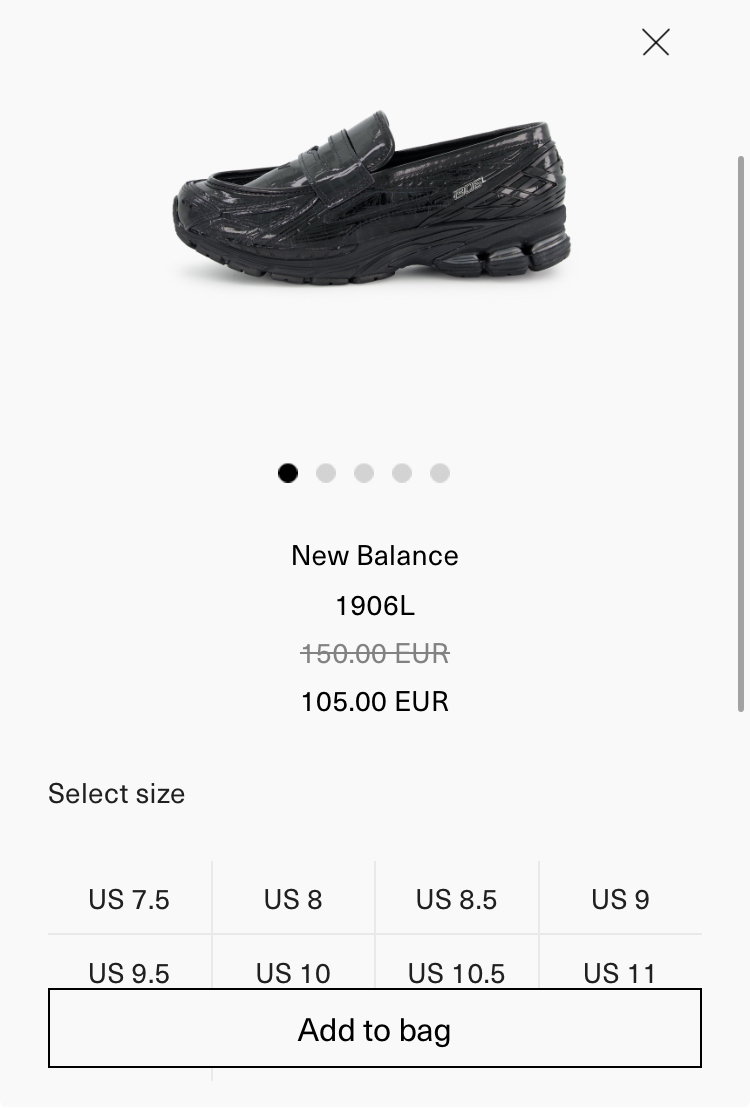Select the first image carousel dot

[x=288, y=473]
